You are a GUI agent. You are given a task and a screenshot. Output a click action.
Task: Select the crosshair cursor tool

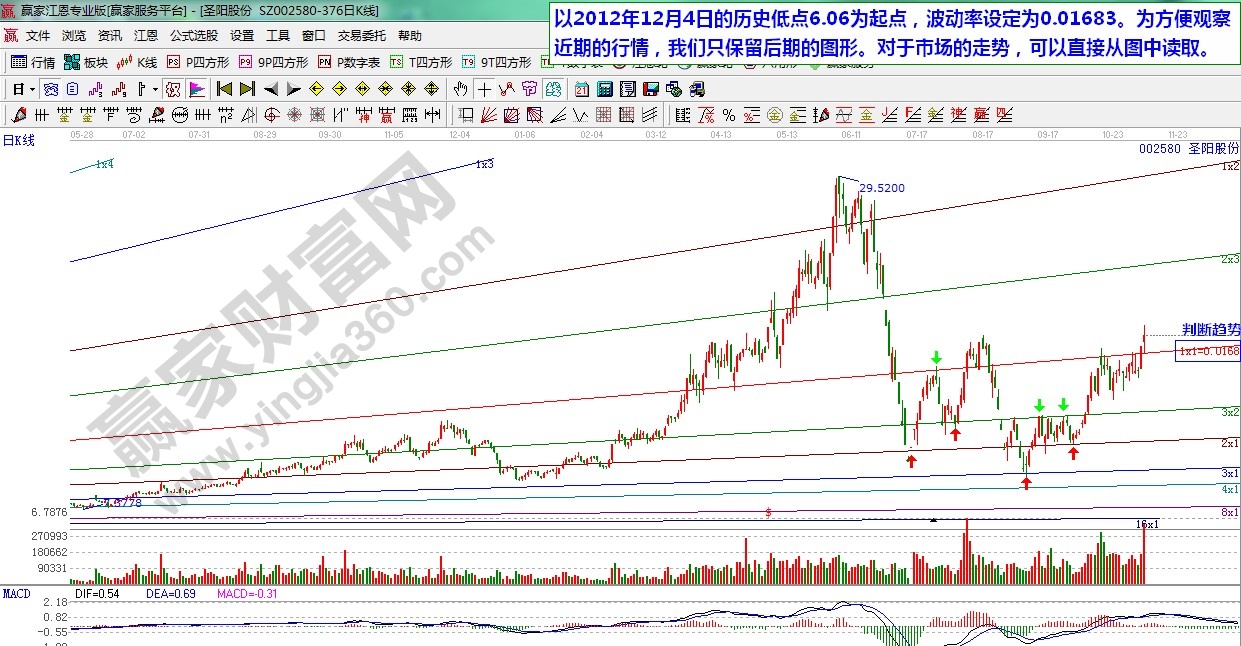tap(484, 89)
